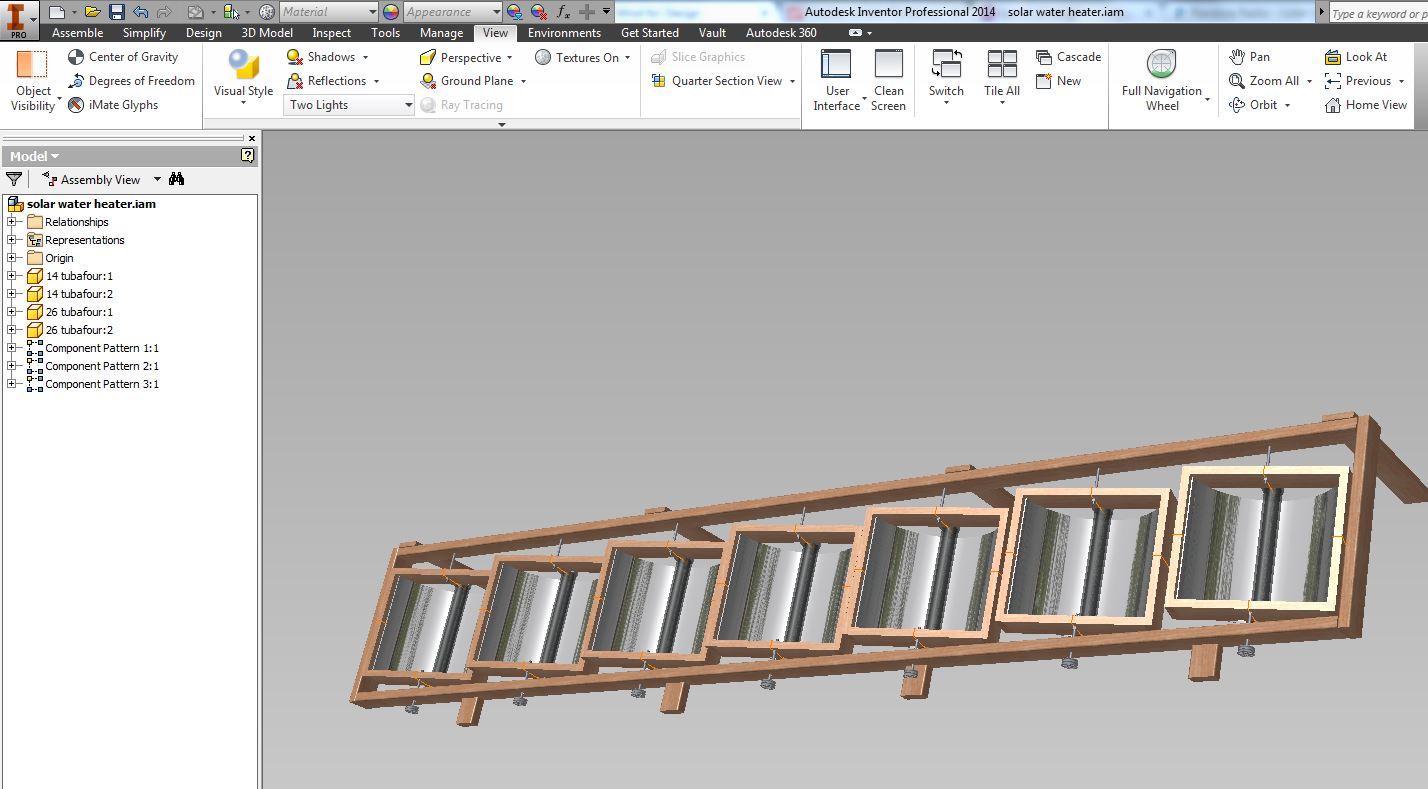
Task: Select the Orbit tool
Action: pyautogui.click(x=1253, y=105)
